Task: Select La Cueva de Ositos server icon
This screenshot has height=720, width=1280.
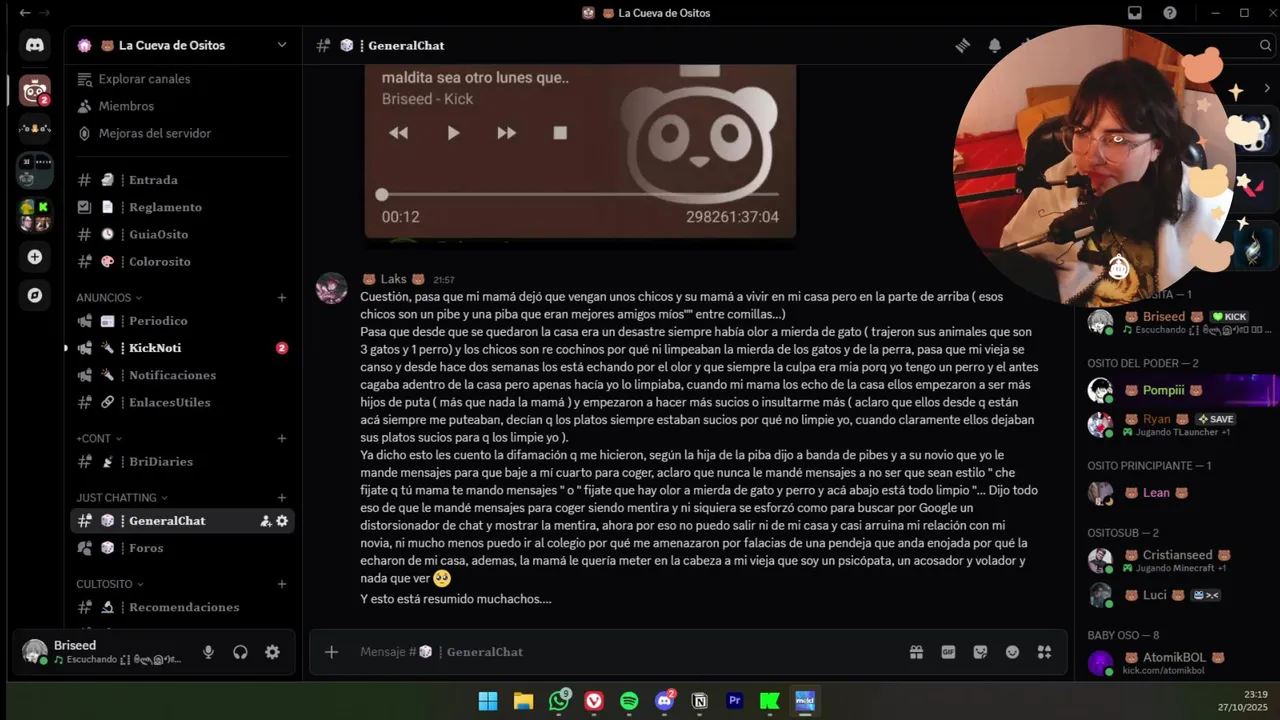Action: coord(35,90)
